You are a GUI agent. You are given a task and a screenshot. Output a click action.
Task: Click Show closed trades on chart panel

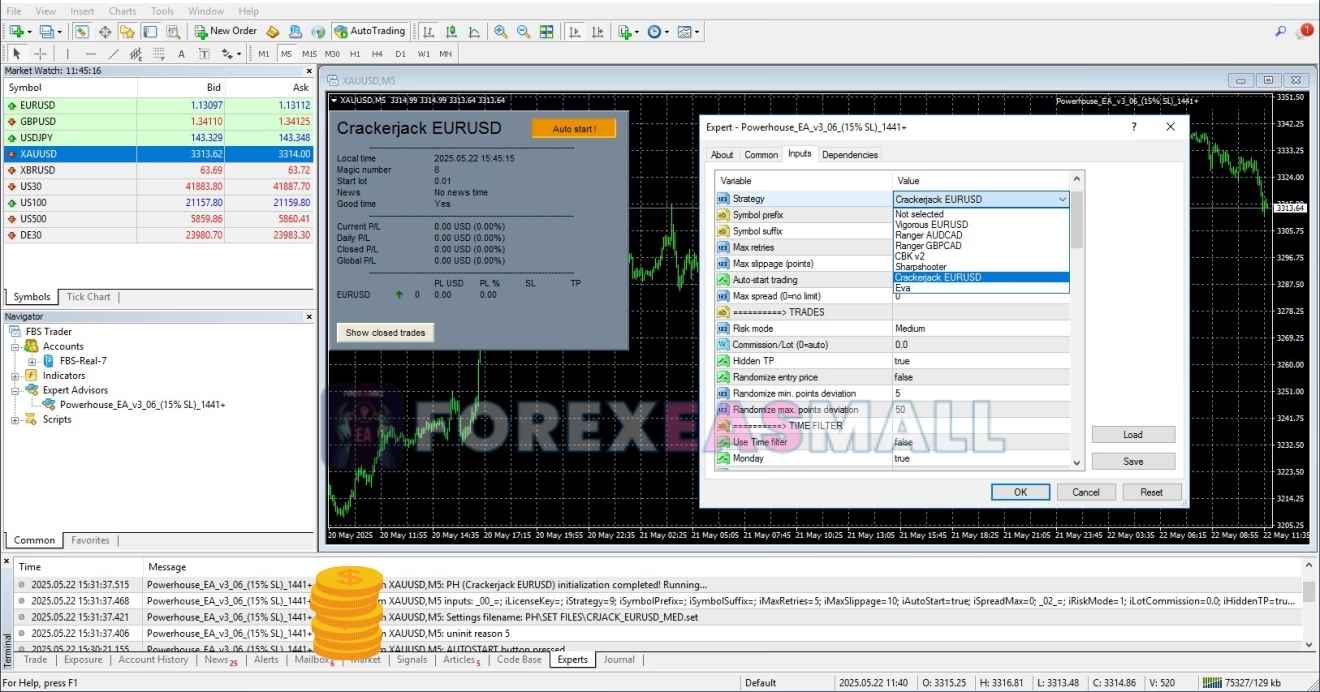point(386,333)
